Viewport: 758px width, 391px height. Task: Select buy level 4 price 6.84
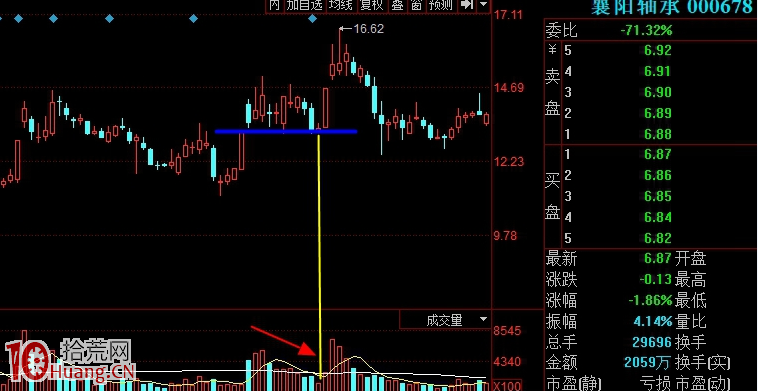[x=658, y=217]
